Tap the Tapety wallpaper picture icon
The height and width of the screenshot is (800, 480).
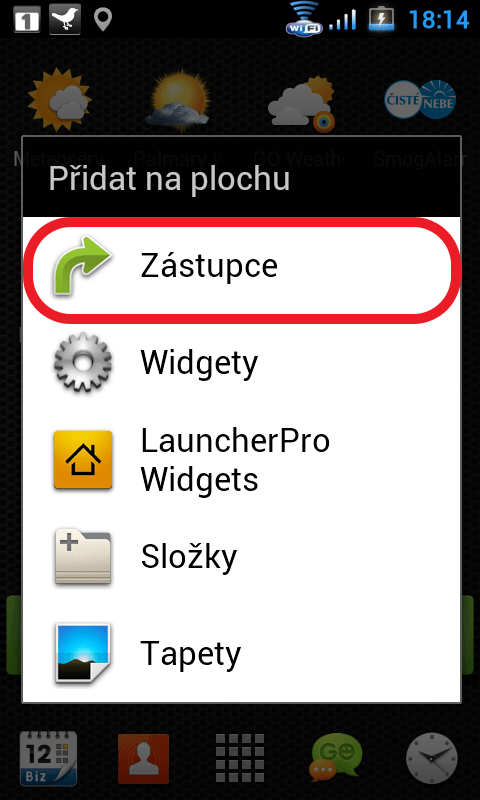click(x=83, y=653)
